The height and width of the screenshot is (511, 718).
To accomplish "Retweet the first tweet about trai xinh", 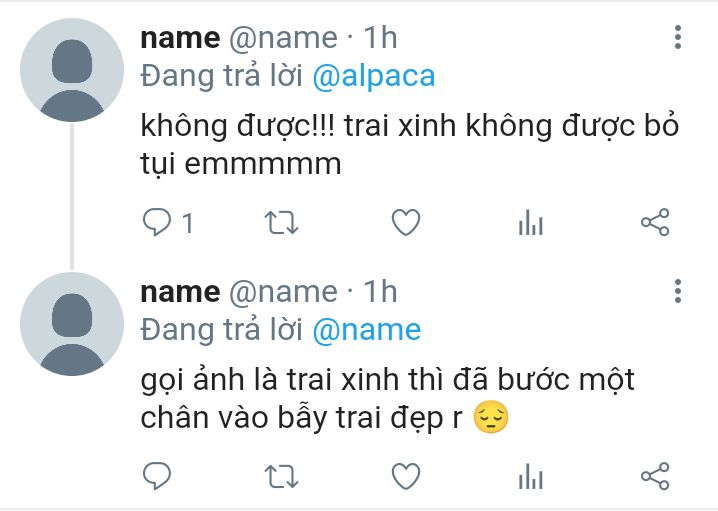I will (282, 223).
